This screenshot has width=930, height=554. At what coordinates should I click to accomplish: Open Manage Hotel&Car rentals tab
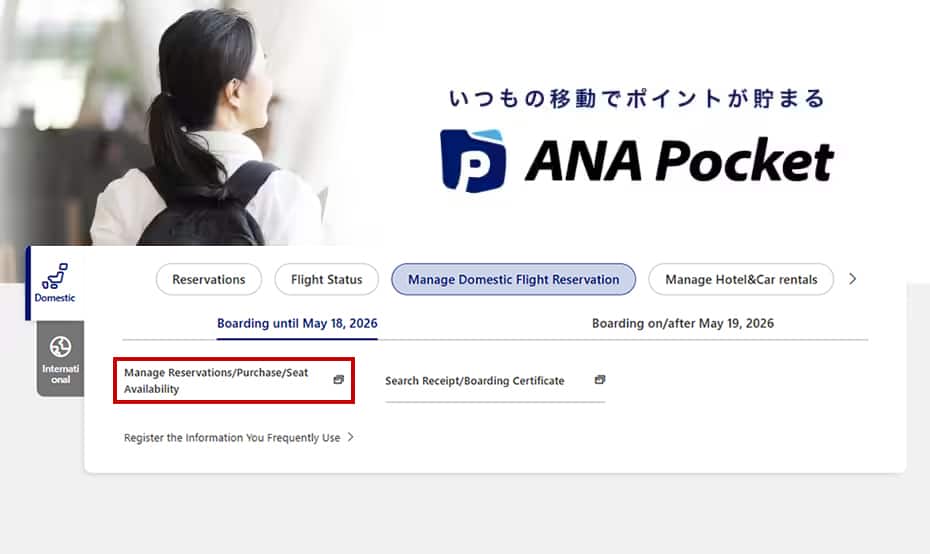pyautogui.click(x=741, y=280)
